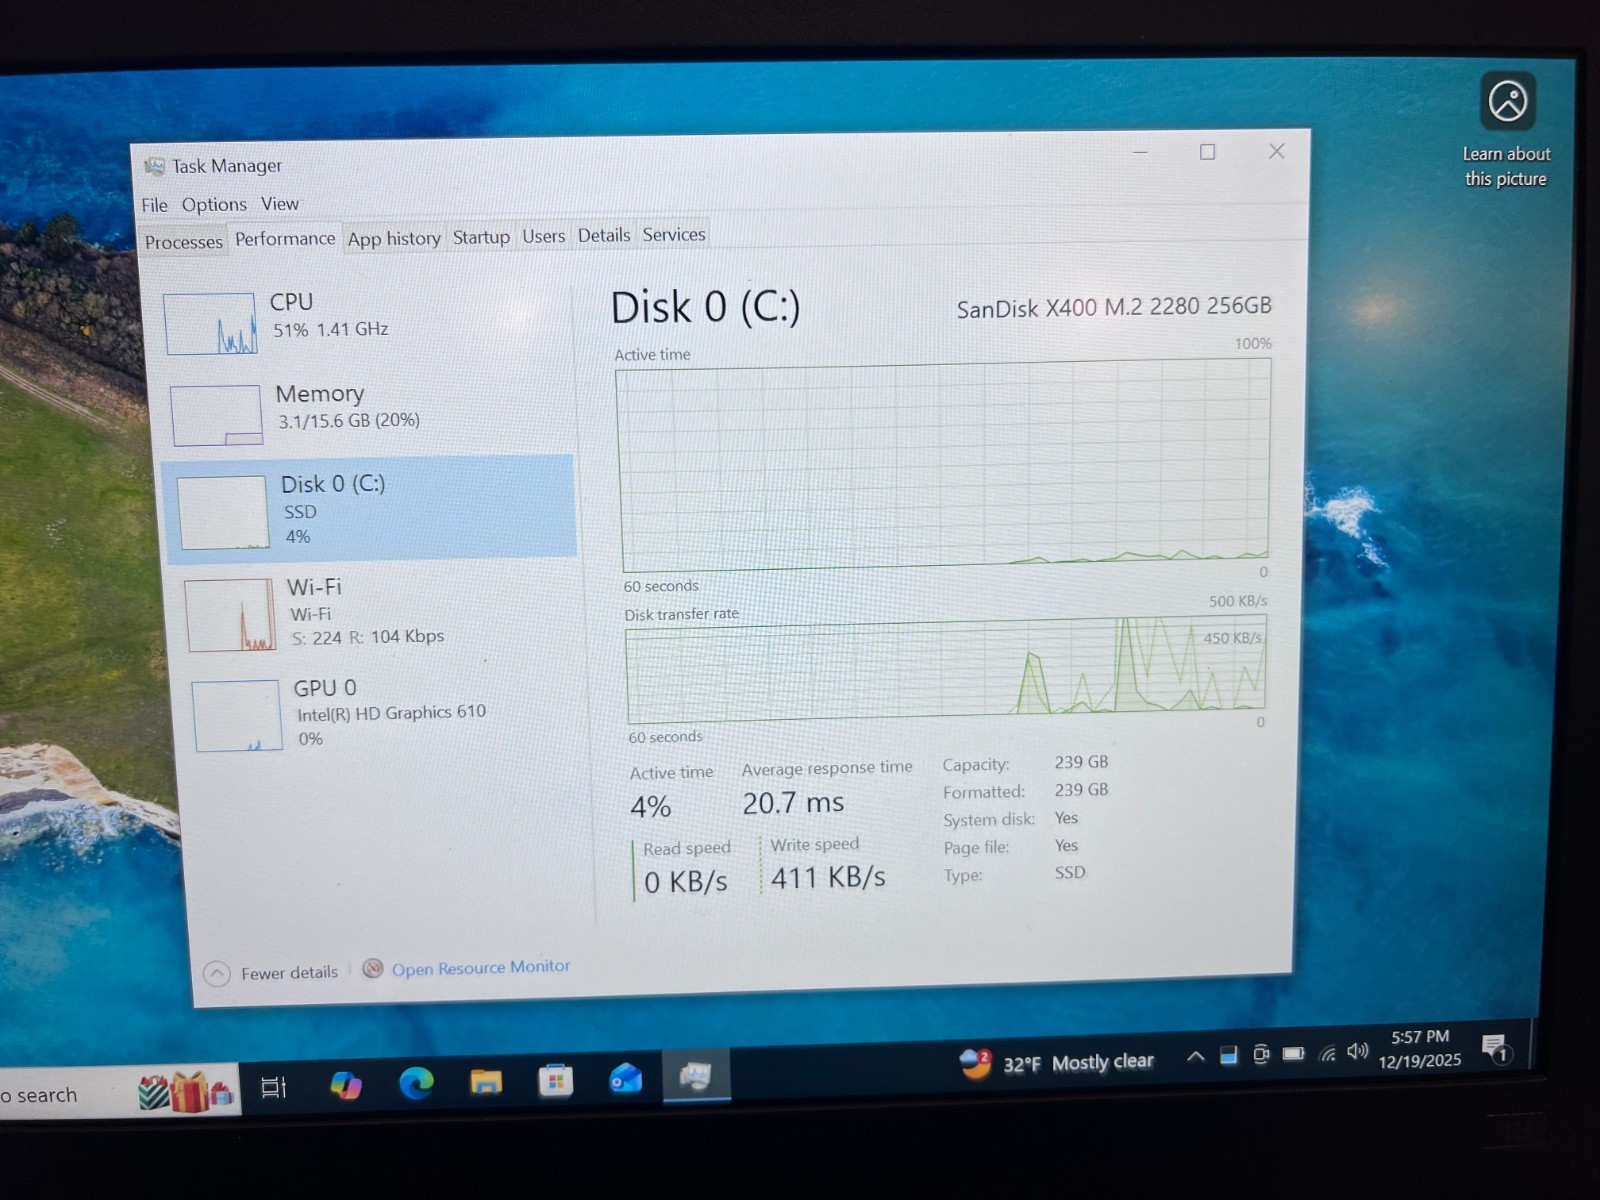The width and height of the screenshot is (1600, 1200).
Task: Click the 20.7 ms response time value
Action: [793, 803]
